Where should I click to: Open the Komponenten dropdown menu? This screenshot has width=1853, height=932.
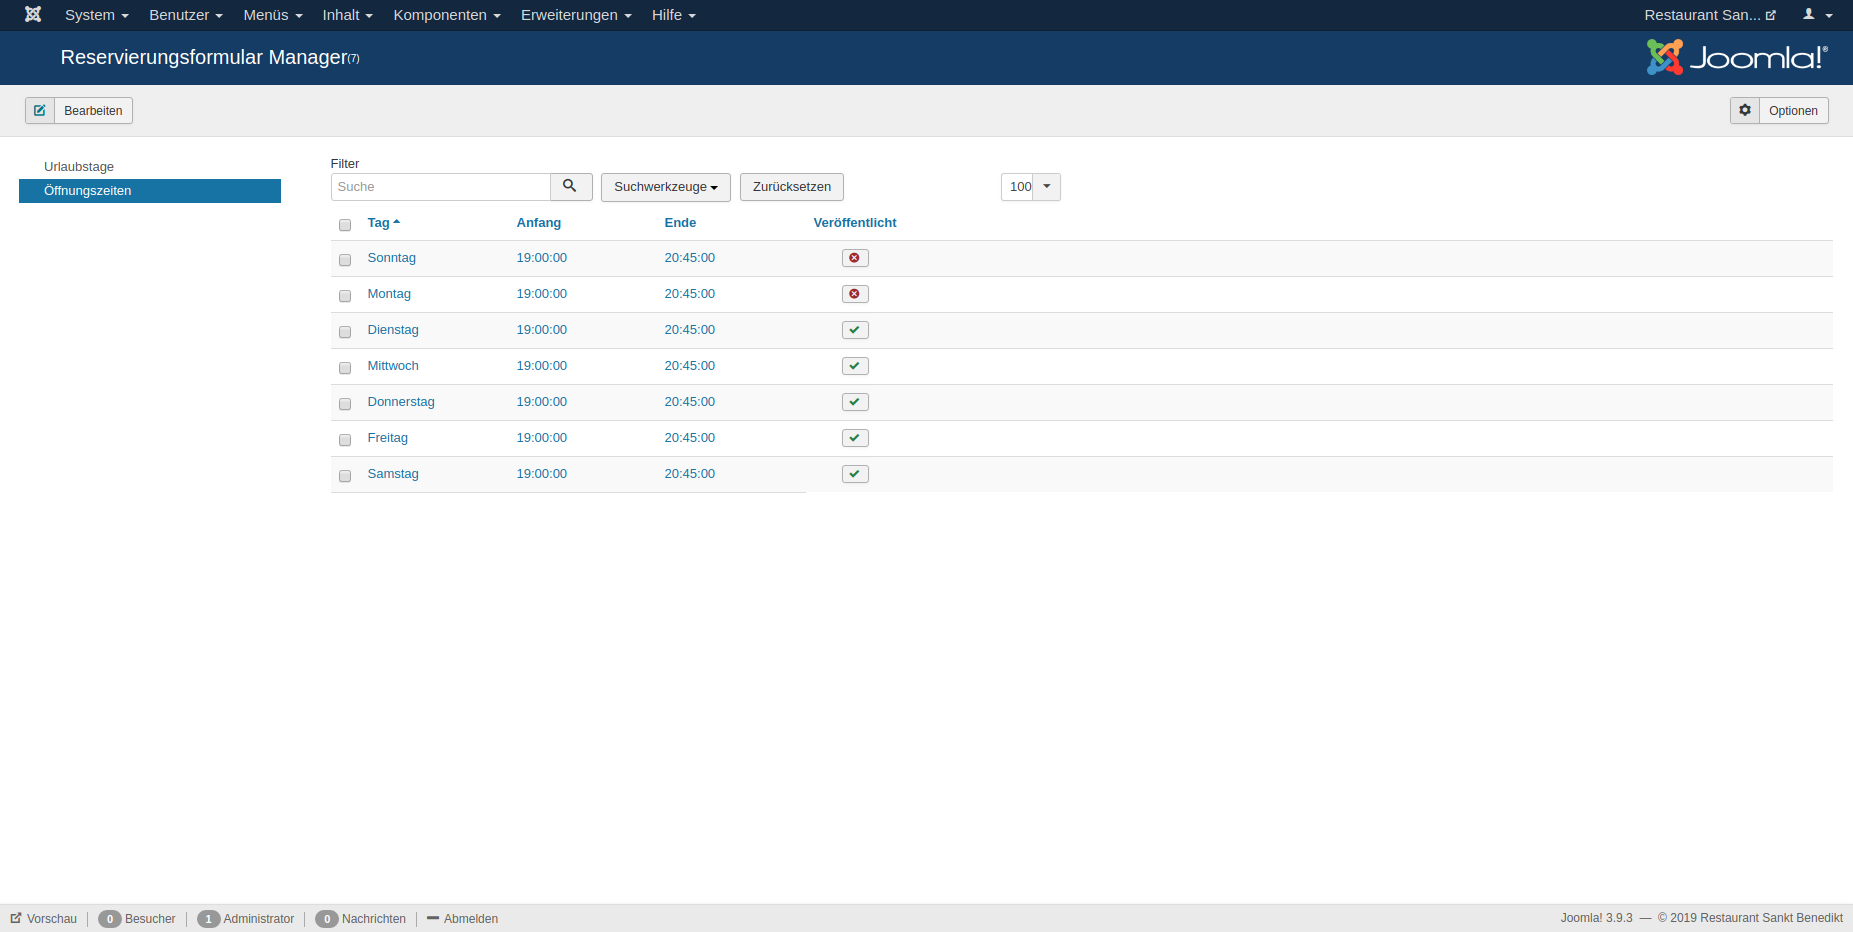(446, 15)
